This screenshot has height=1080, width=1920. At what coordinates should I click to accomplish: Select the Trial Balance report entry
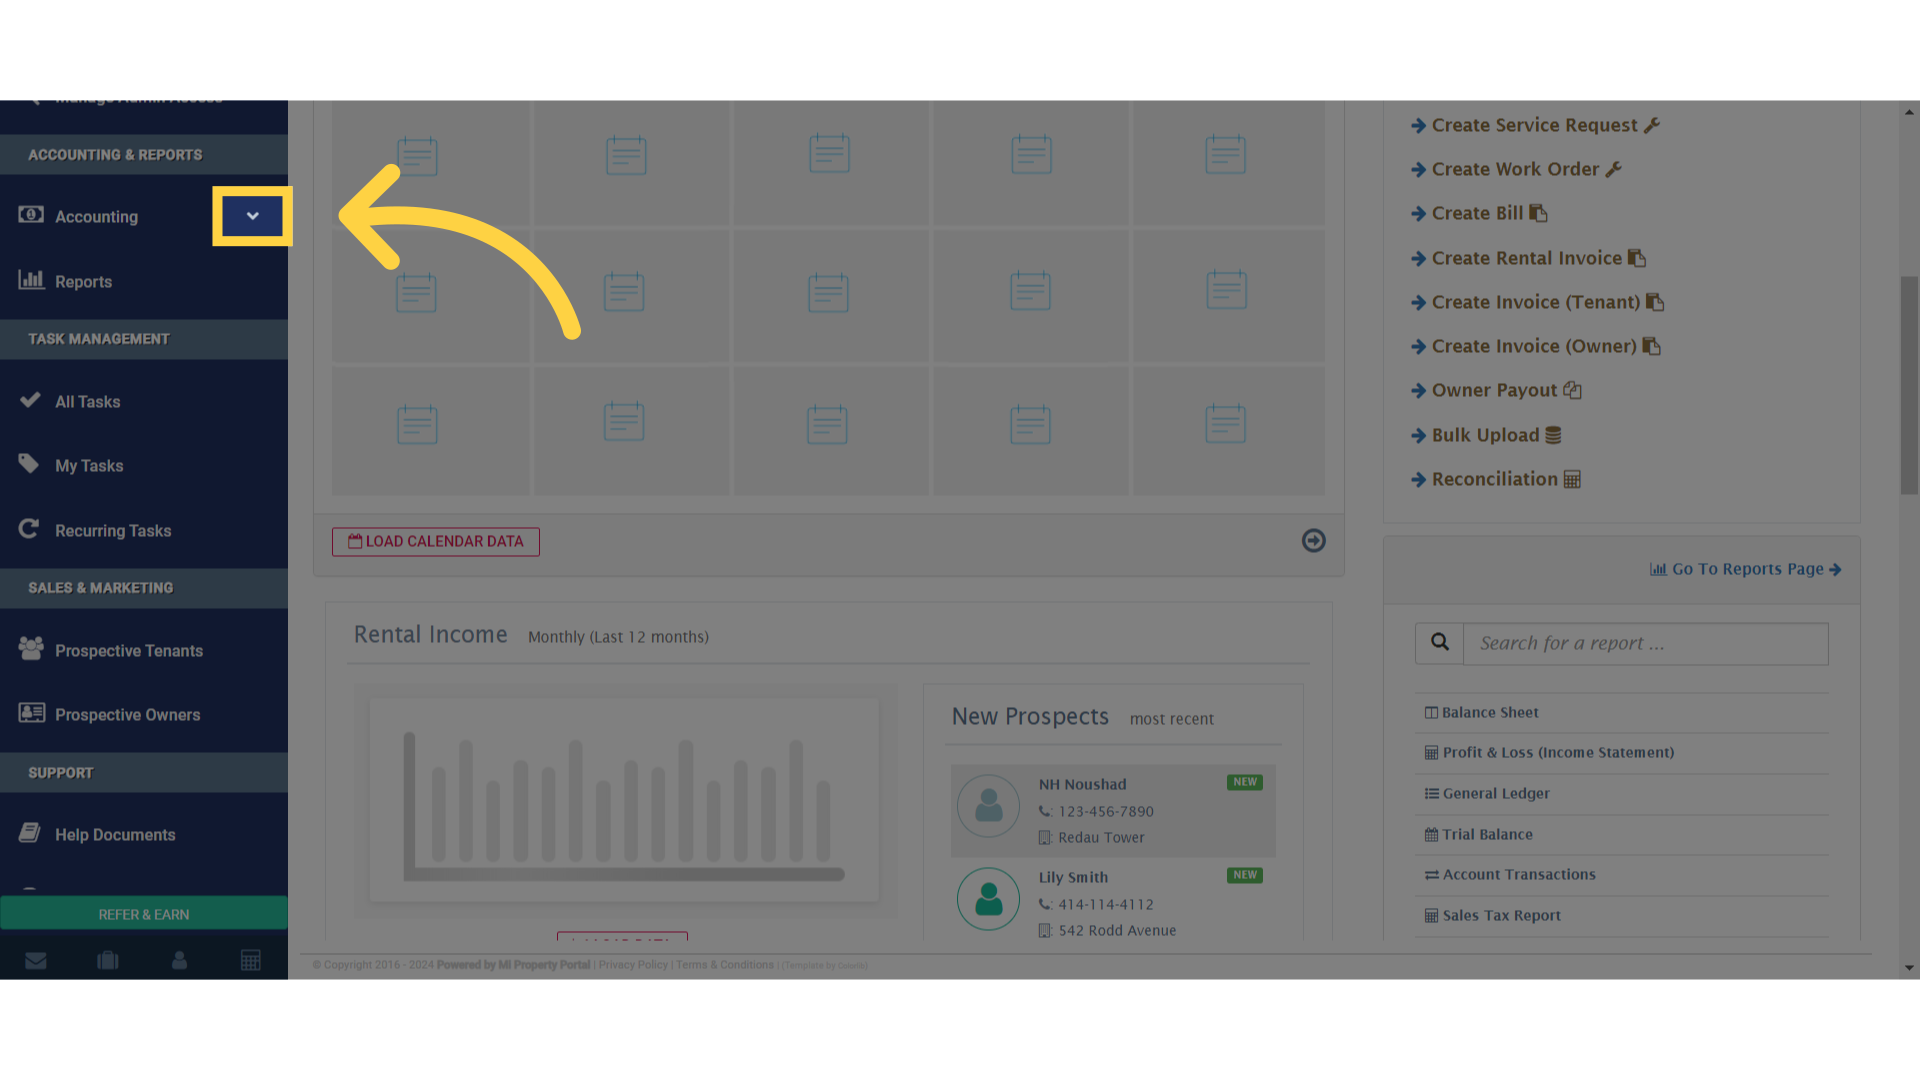pos(1486,834)
